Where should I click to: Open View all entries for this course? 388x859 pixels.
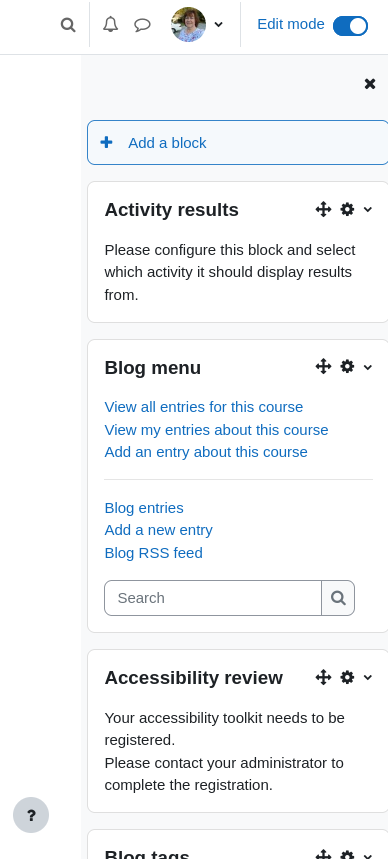(204, 407)
